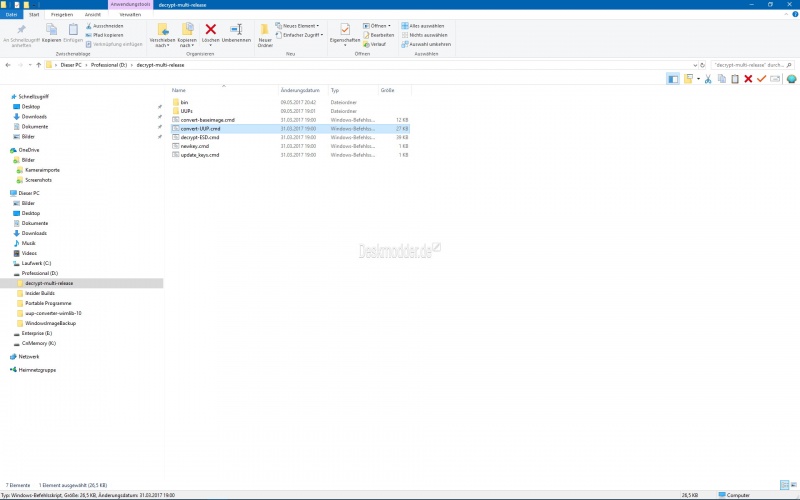Click Verlauf in the Öffnen group

(x=374, y=44)
